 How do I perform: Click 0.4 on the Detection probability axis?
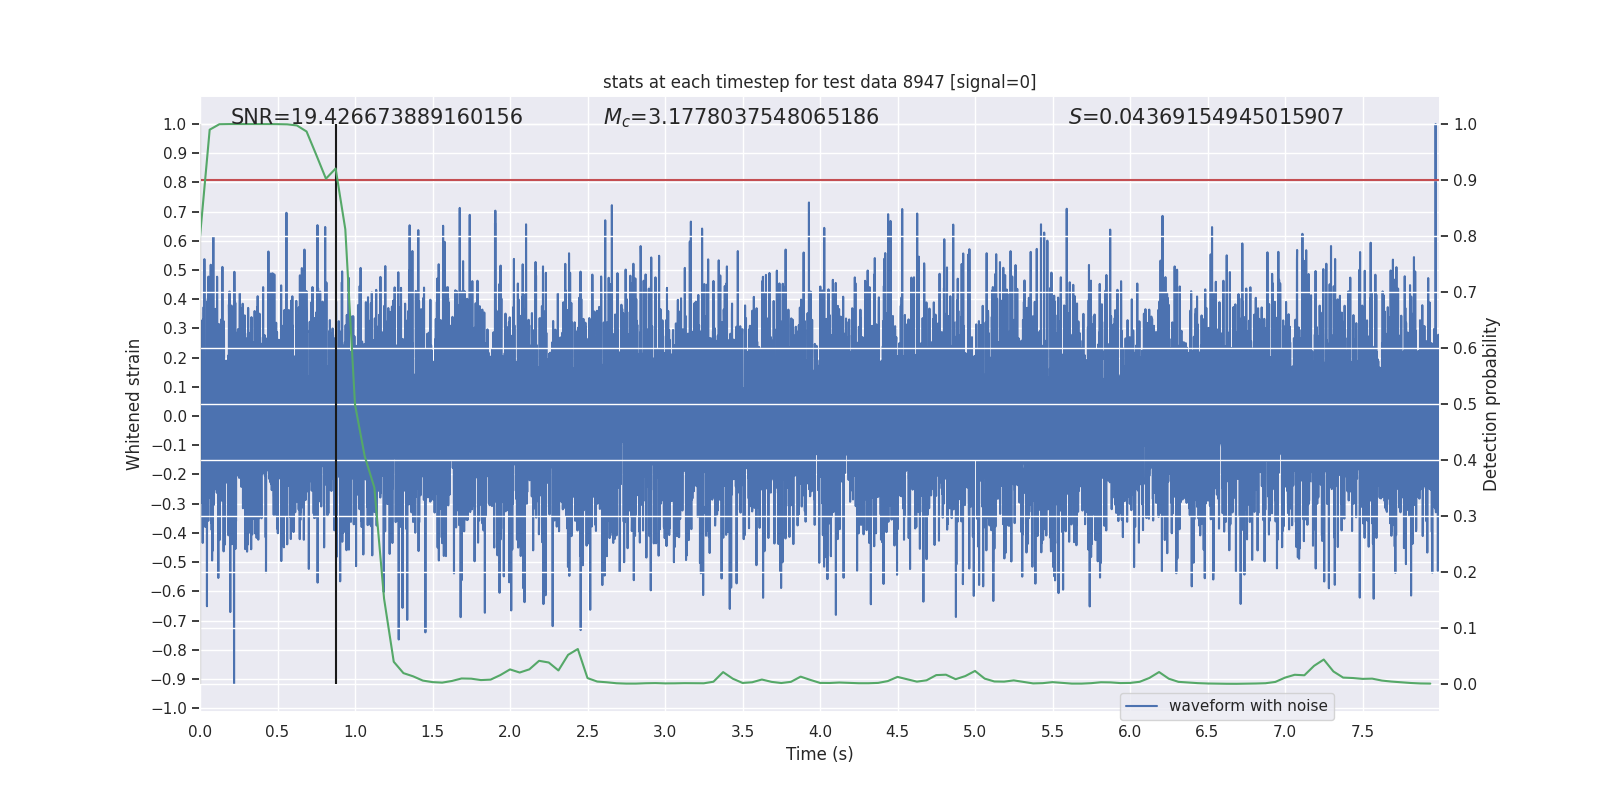click(1465, 460)
